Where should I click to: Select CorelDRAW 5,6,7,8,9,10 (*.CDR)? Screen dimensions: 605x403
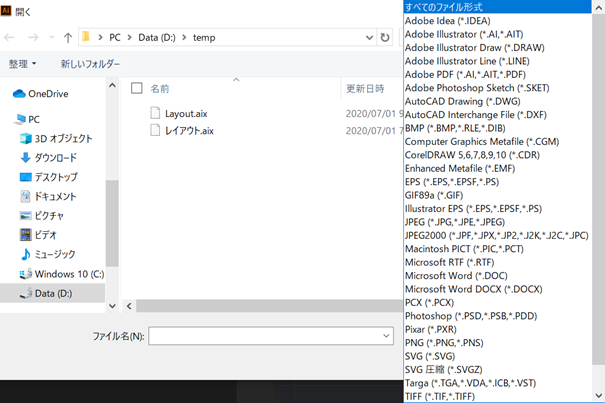[x=497, y=155]
